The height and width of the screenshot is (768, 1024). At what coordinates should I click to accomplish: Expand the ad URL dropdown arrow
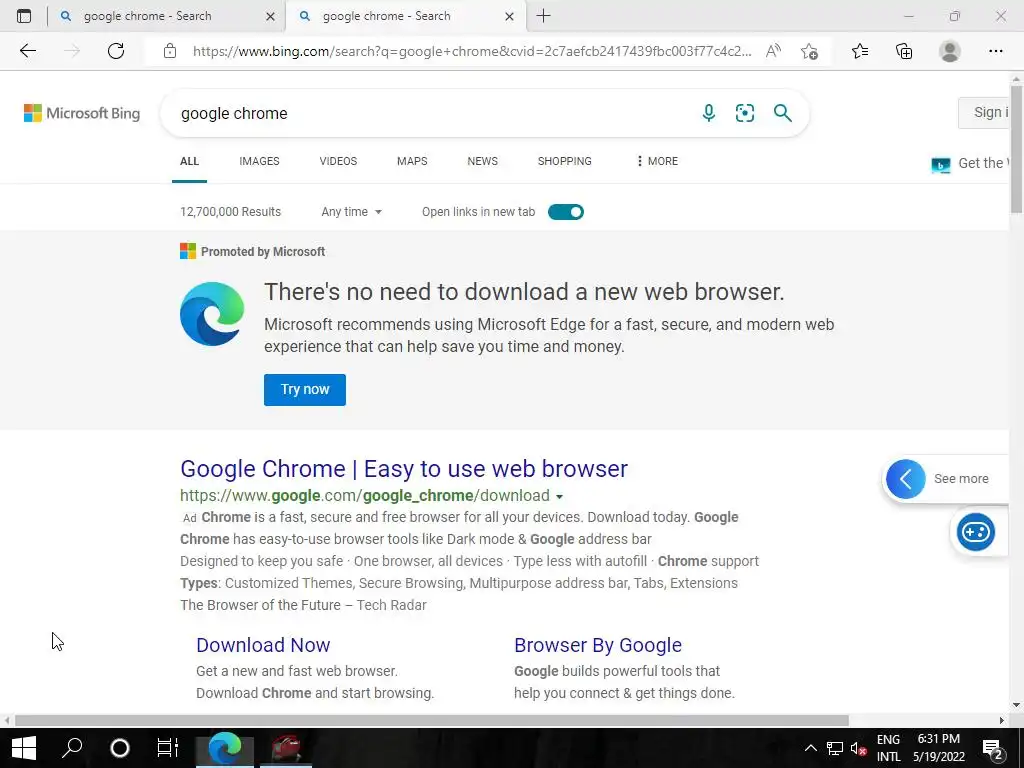click(559, 496)
